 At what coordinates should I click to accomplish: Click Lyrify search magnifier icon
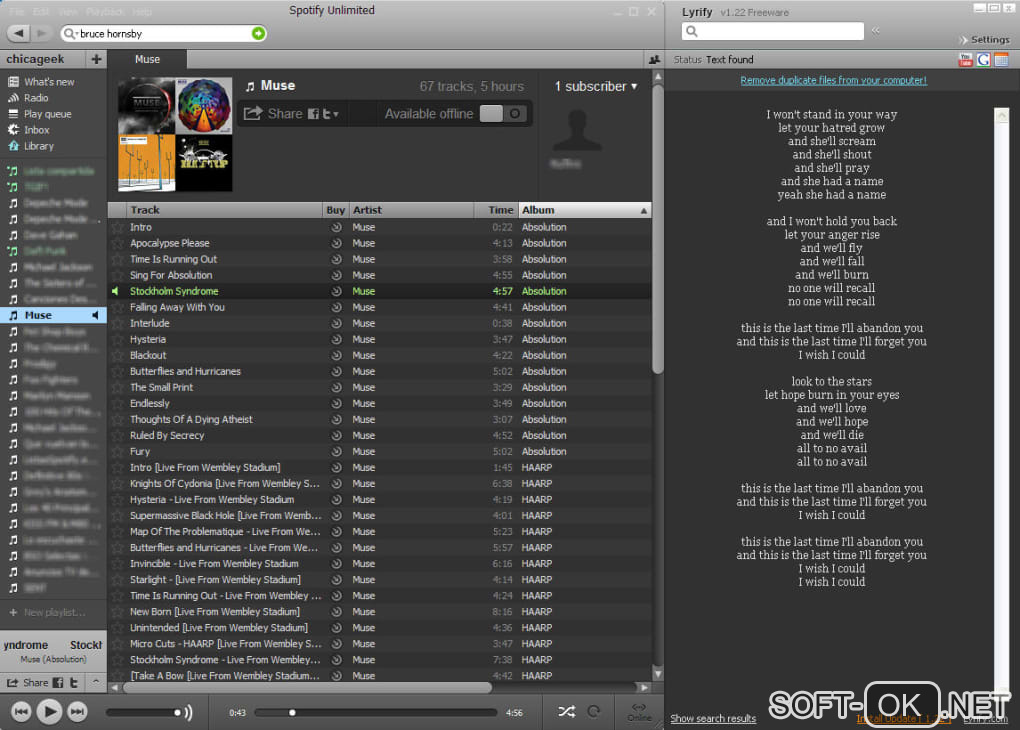692,31
